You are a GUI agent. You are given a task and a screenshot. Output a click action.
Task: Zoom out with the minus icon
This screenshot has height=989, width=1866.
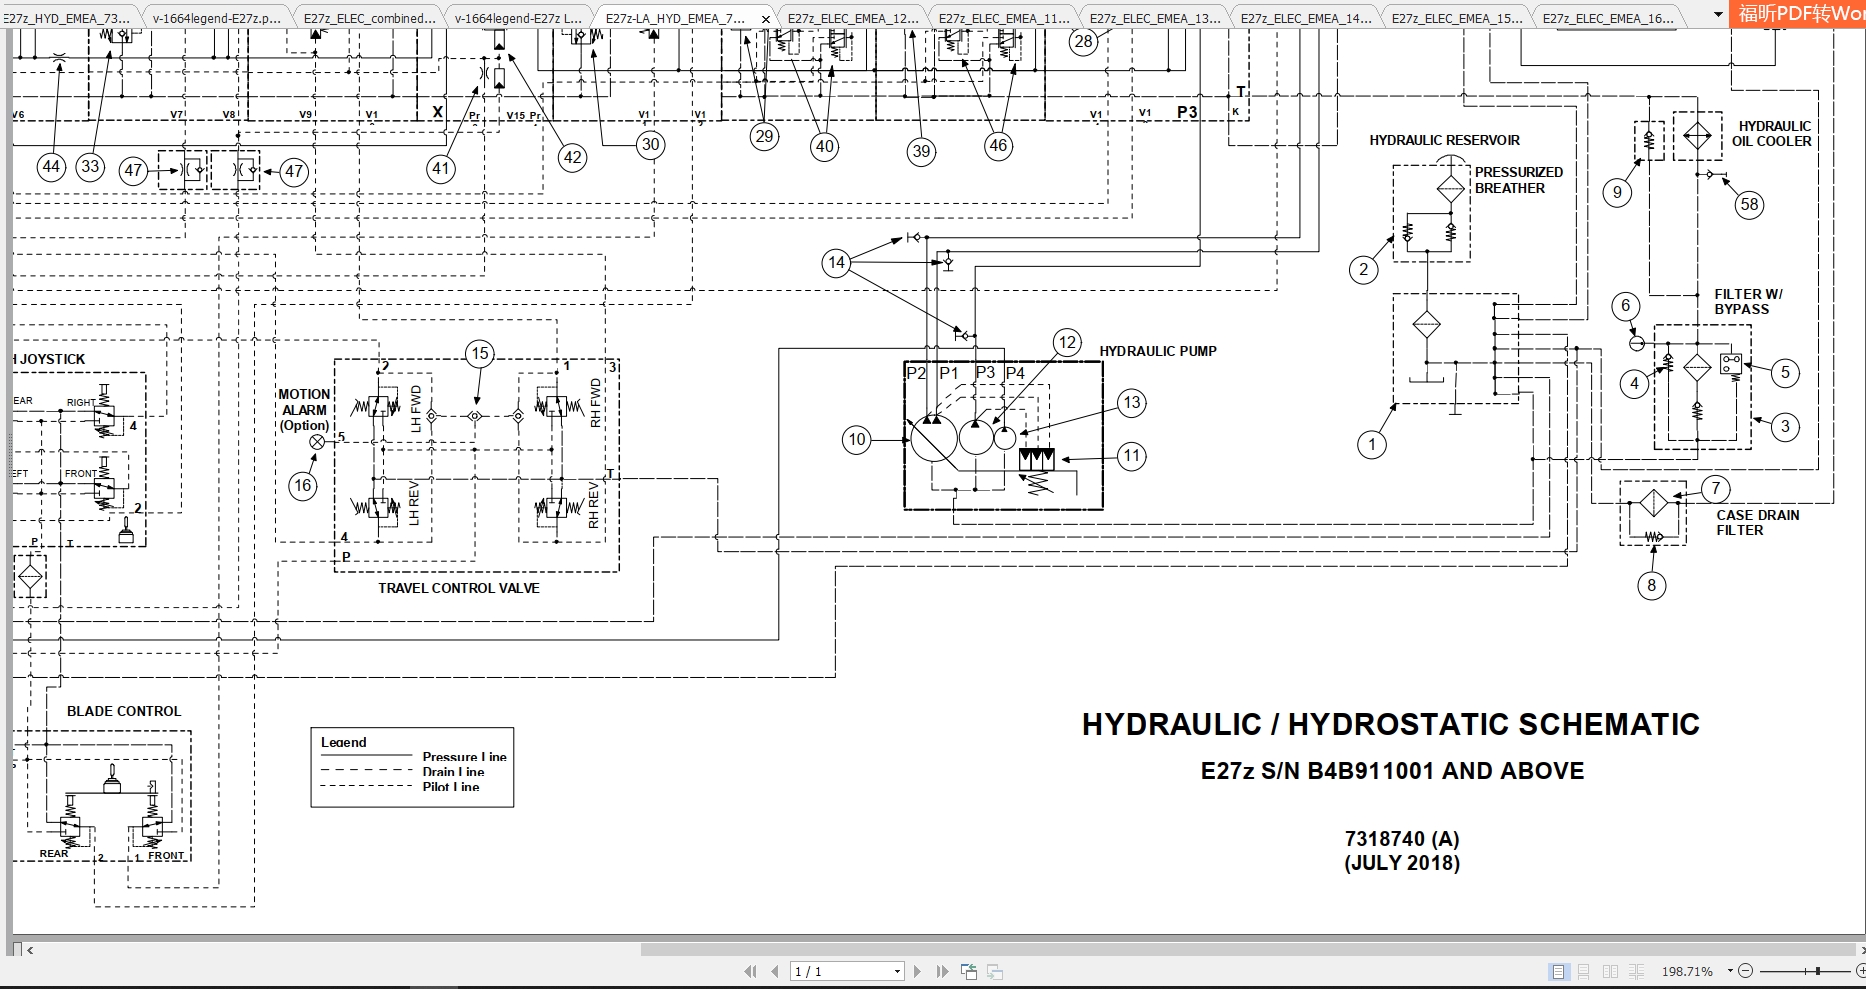1746,971
